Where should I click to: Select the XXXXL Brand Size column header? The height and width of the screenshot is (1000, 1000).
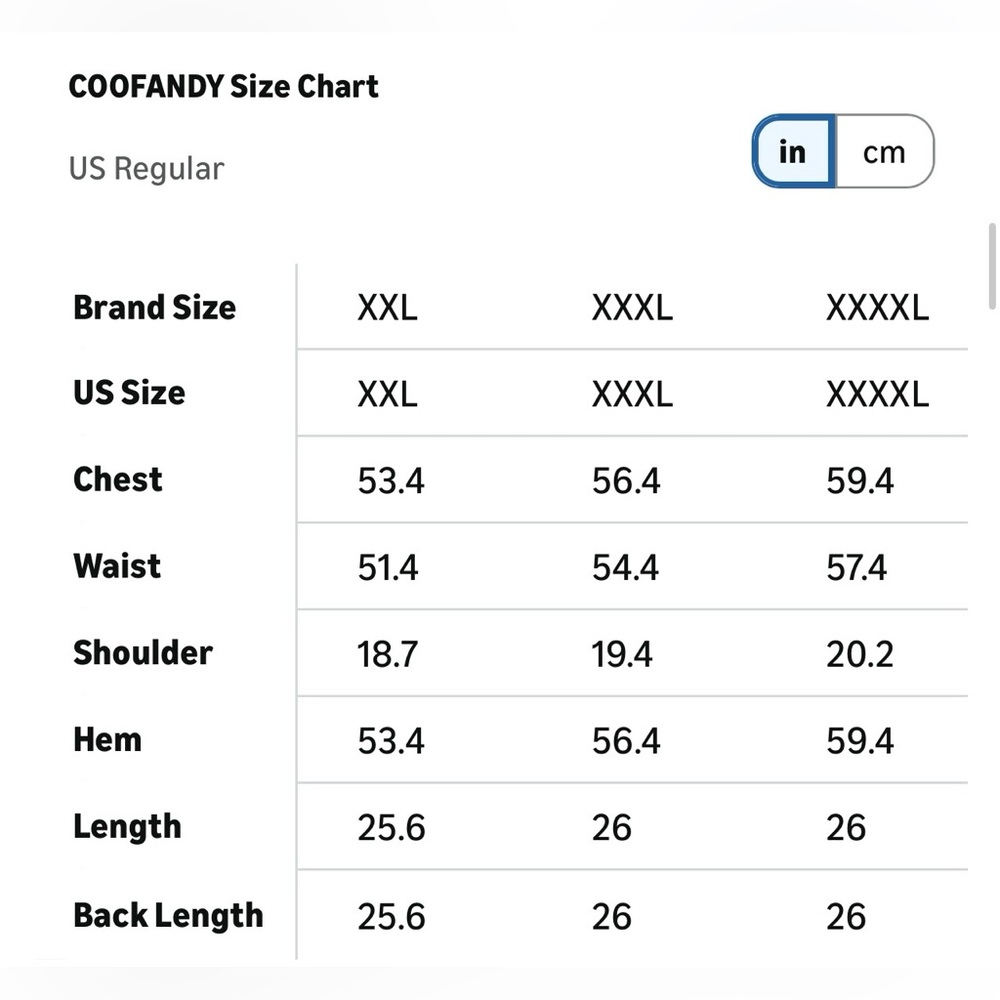point(877,308)
